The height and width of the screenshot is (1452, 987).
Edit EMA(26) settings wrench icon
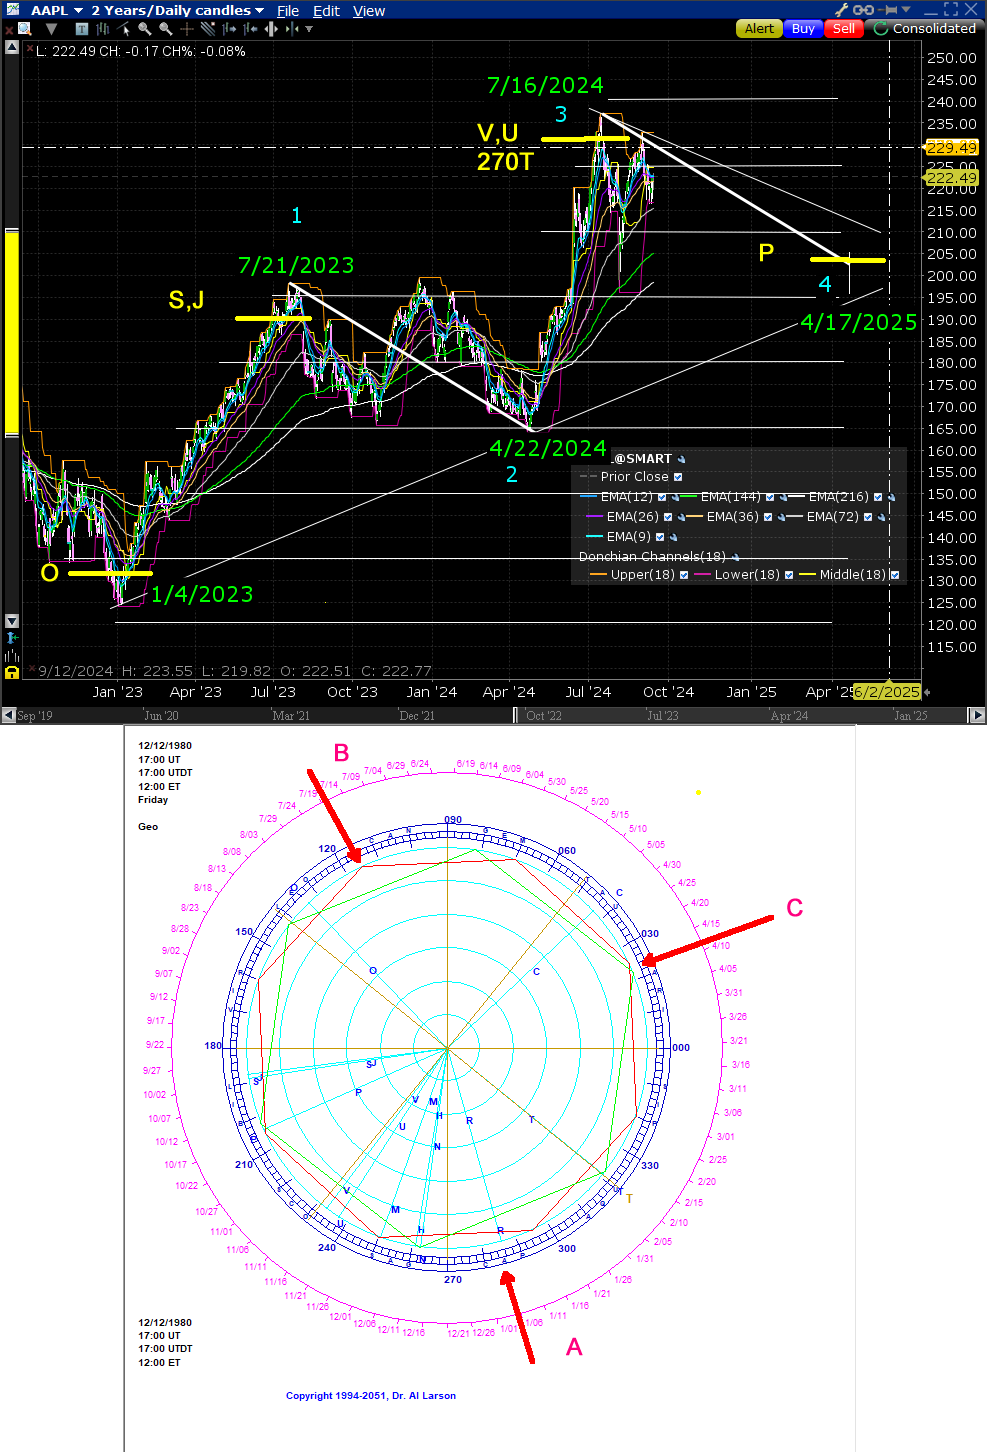(x=681, y=517)
